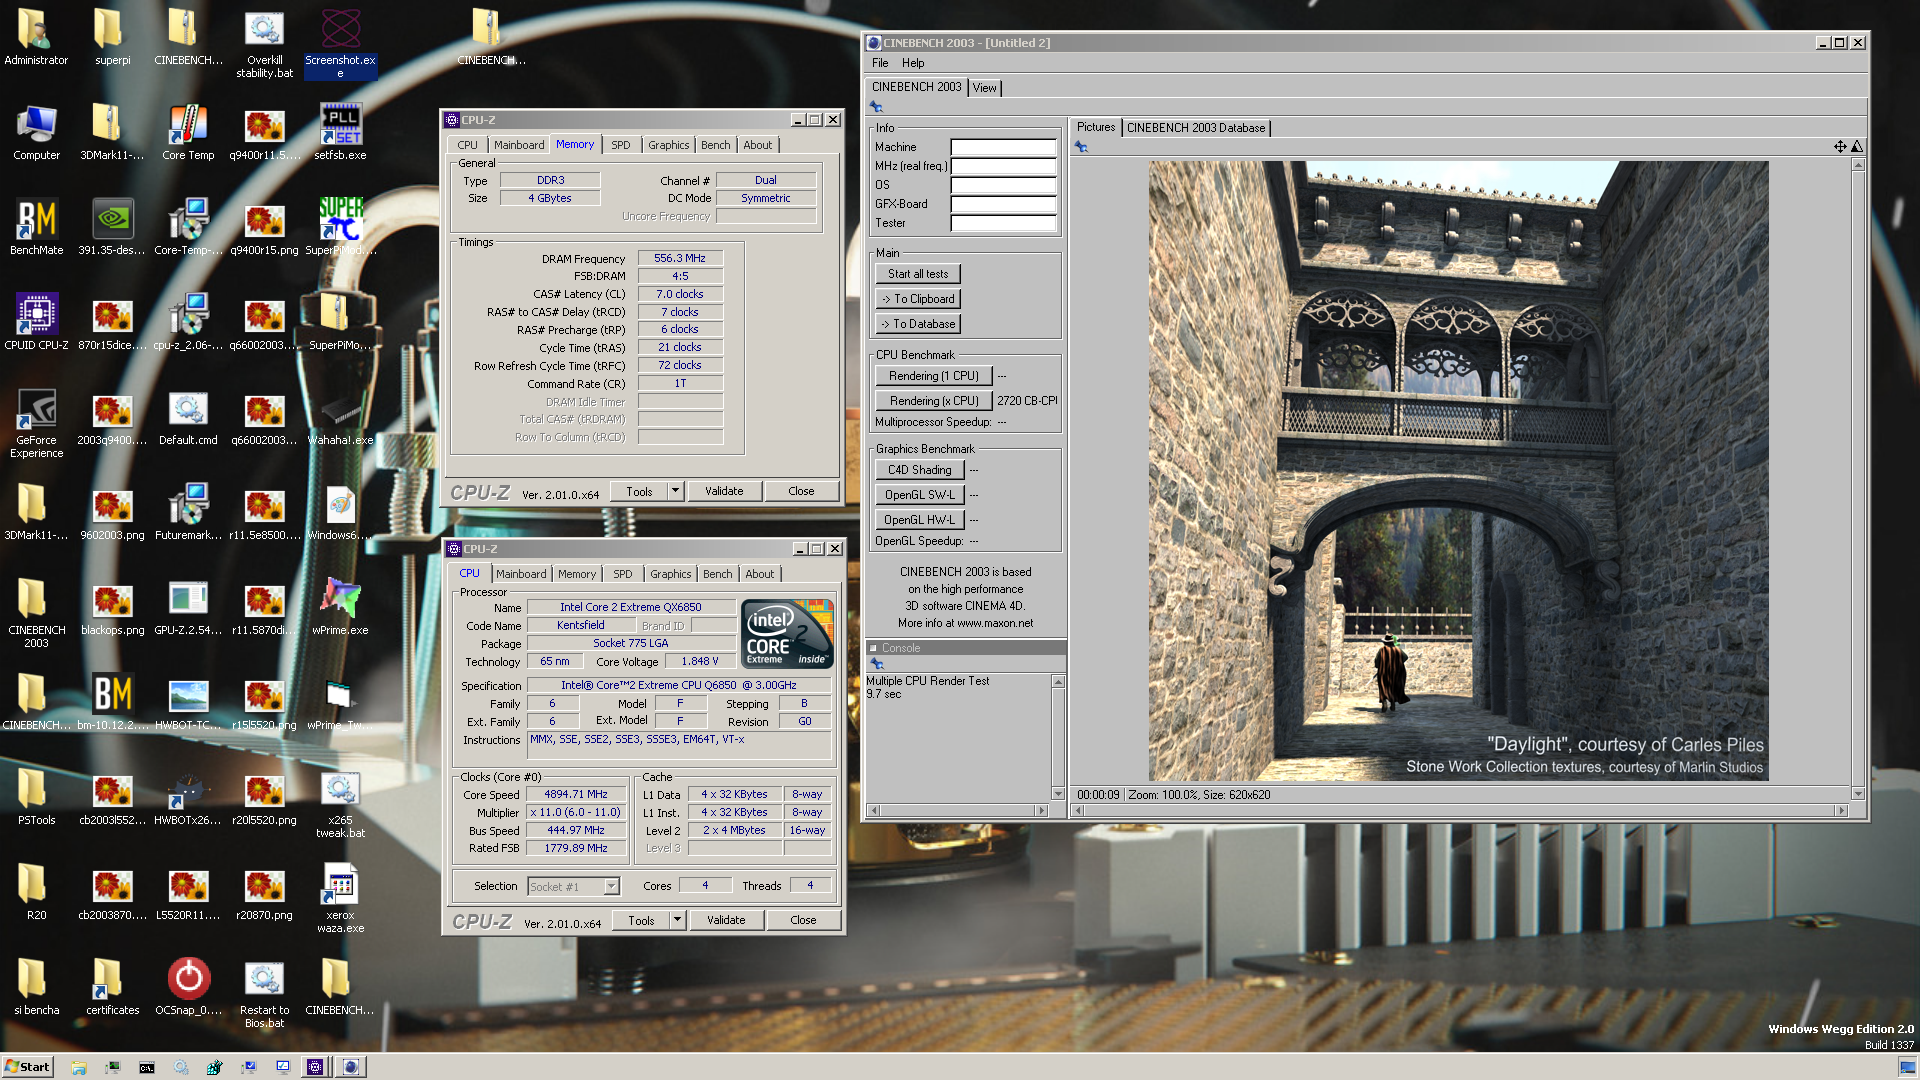1920x1080 pixels.
Task: Switch to Cinebench via its taskbar button
Action: click(351, 1067)
